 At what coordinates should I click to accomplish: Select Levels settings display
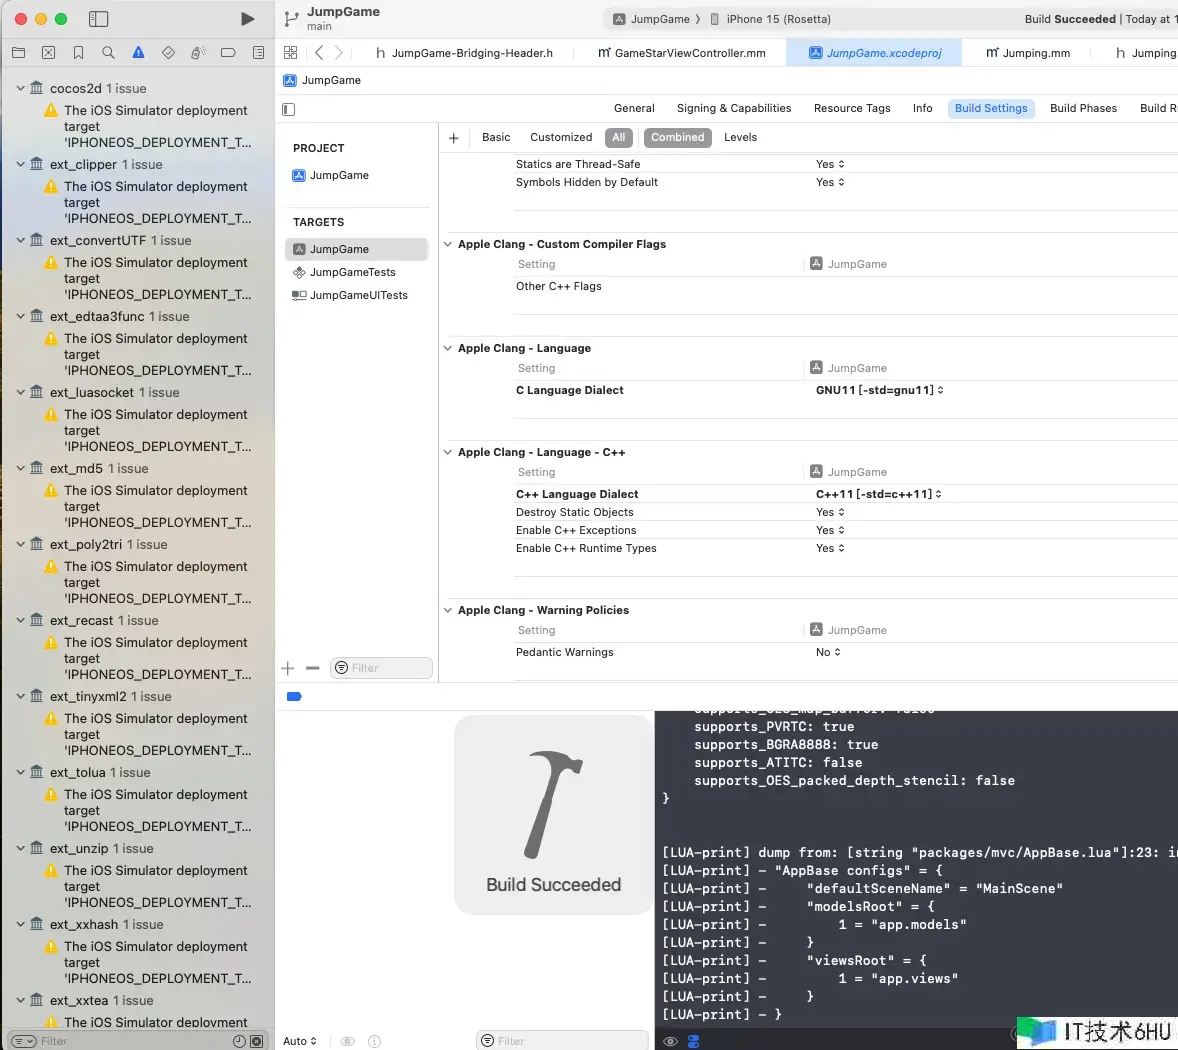coord(740,137)
